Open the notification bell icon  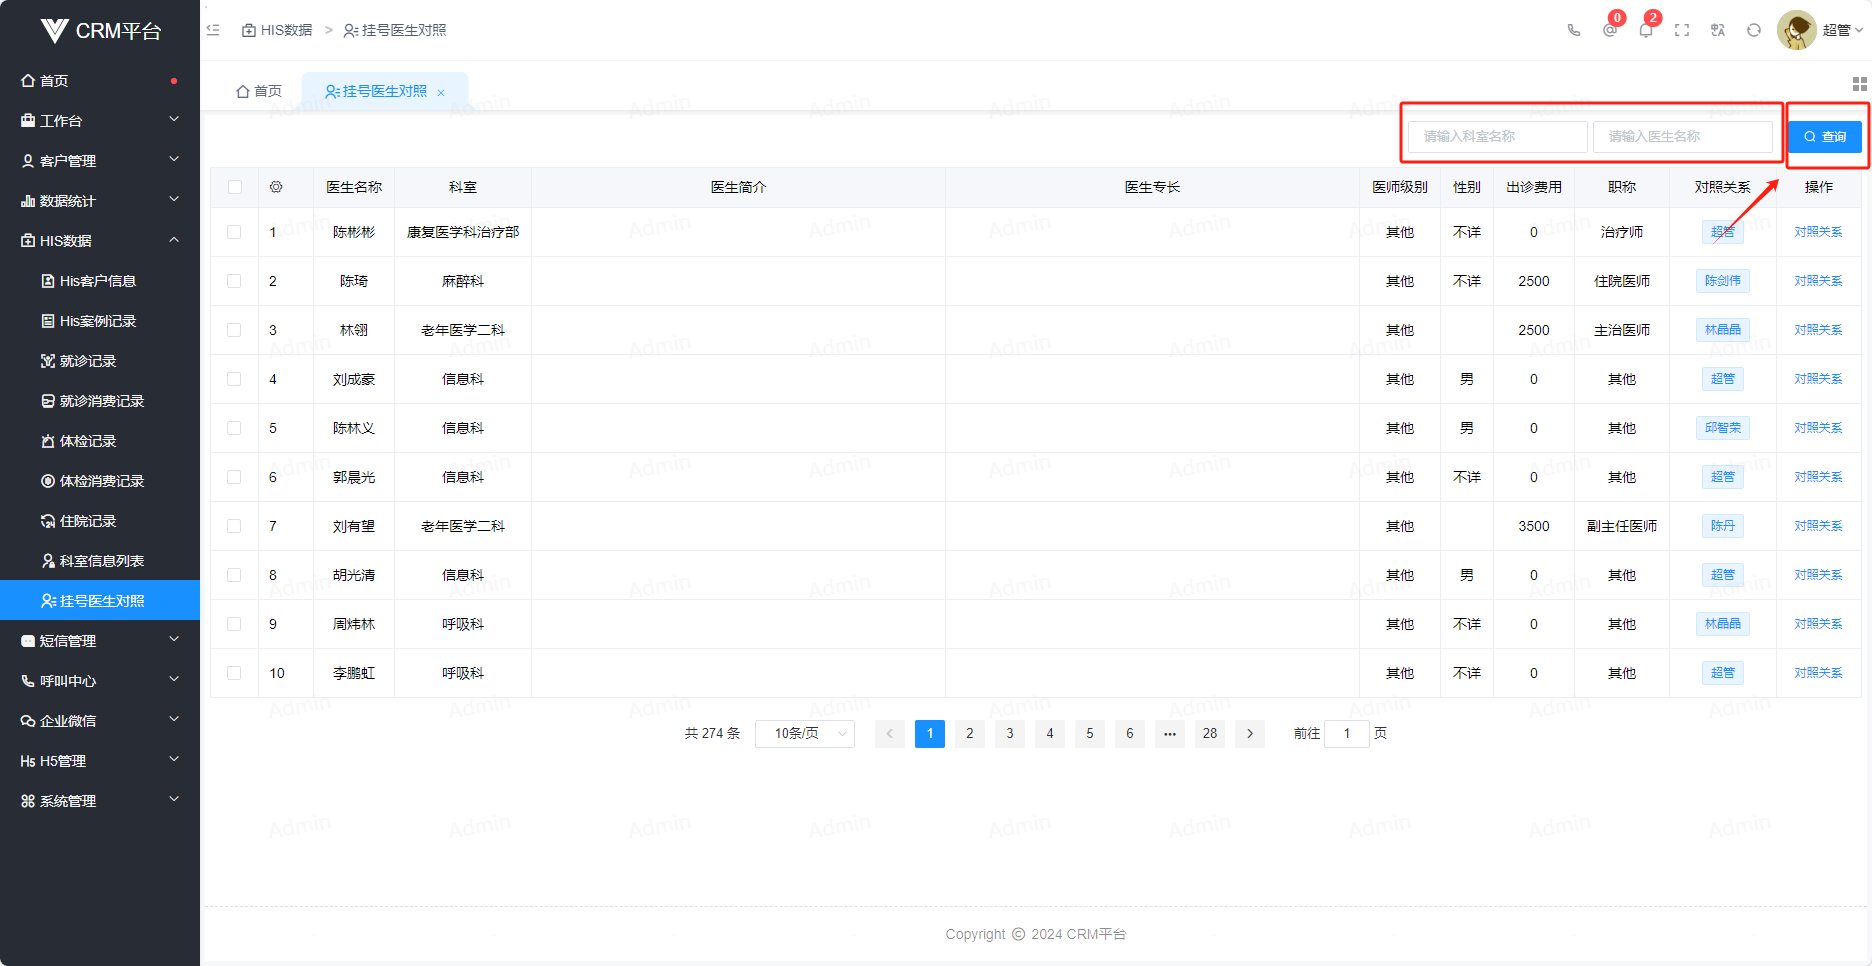pyautogui.click(x=1646, y=30)
